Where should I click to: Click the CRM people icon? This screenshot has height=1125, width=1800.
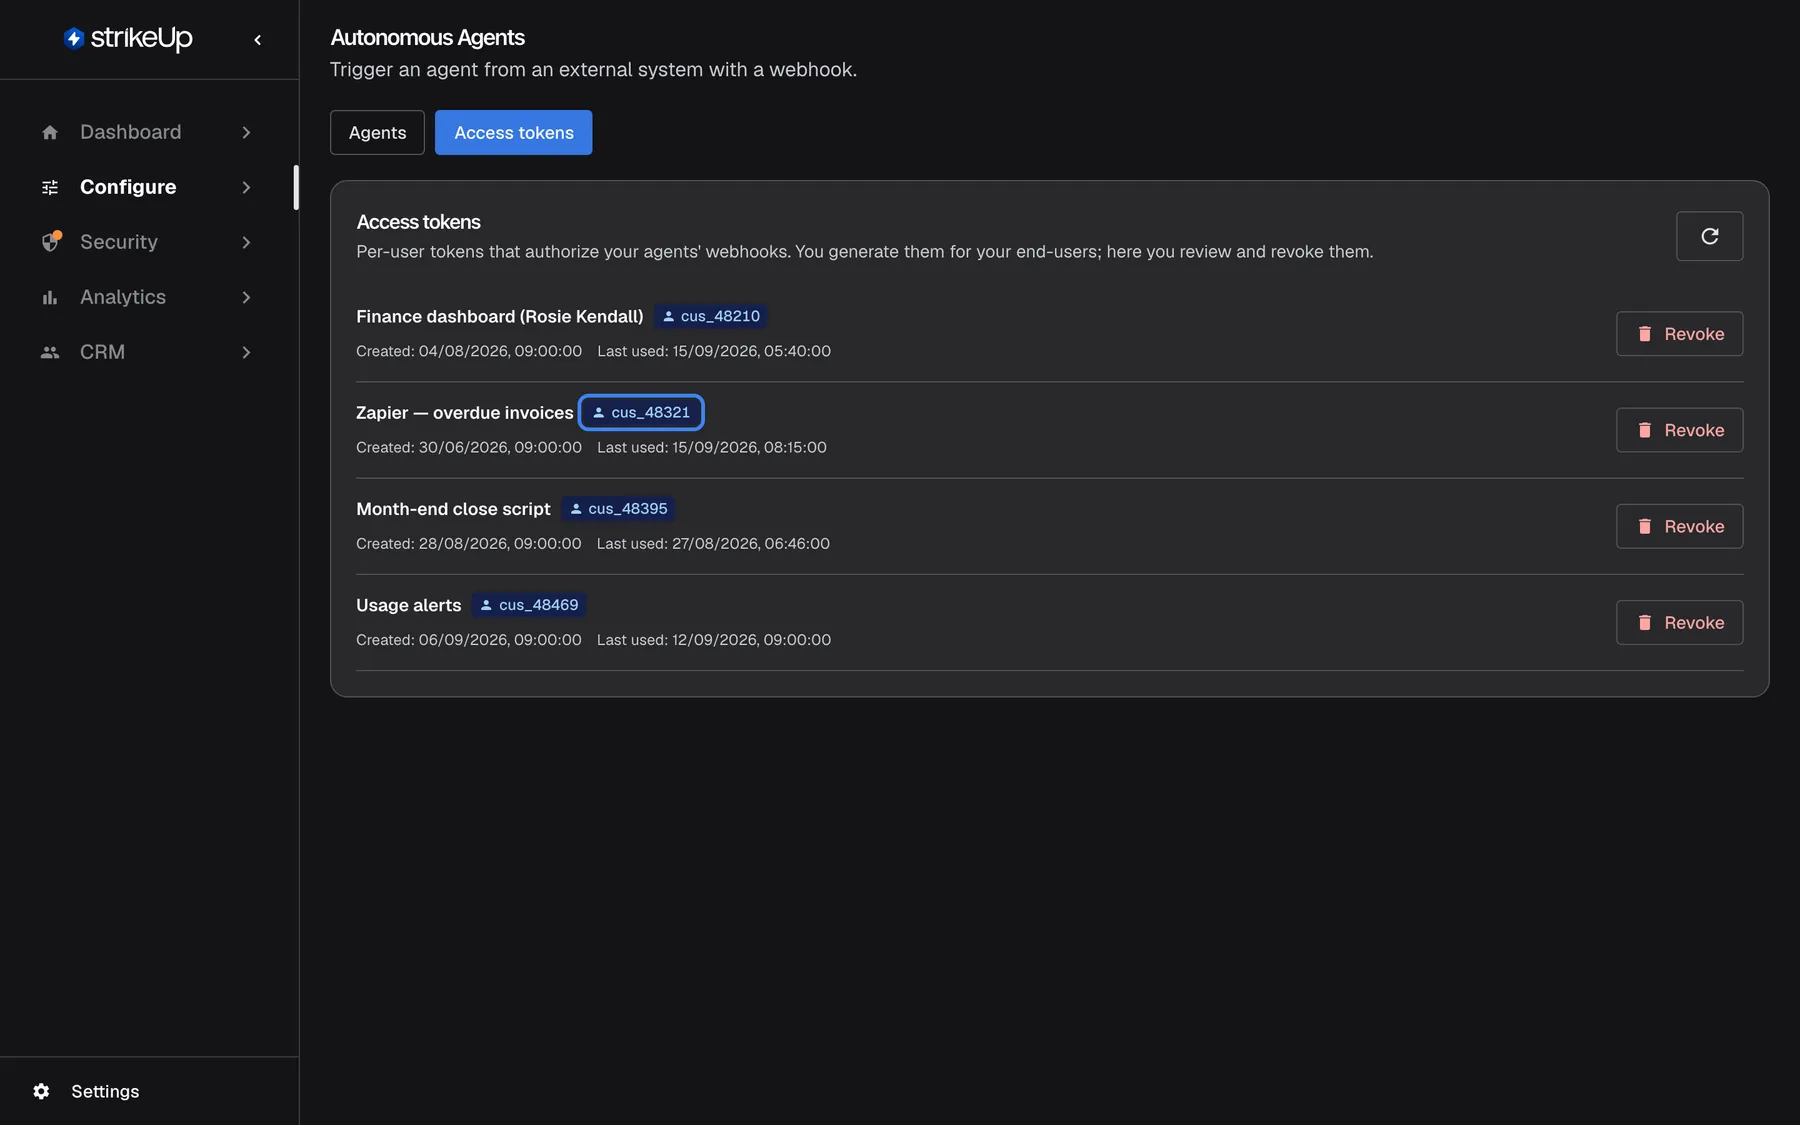click(x=50, y=352)
